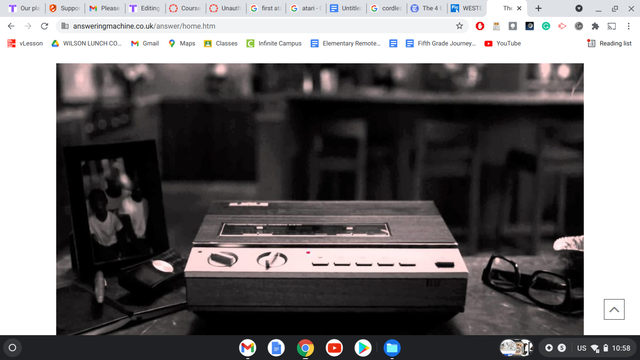The height and width of the screenshot is (360, 640).
Task: Reload the answeringmachine.co.uk page
Action: pyautogui.click(x=44, y=26)
